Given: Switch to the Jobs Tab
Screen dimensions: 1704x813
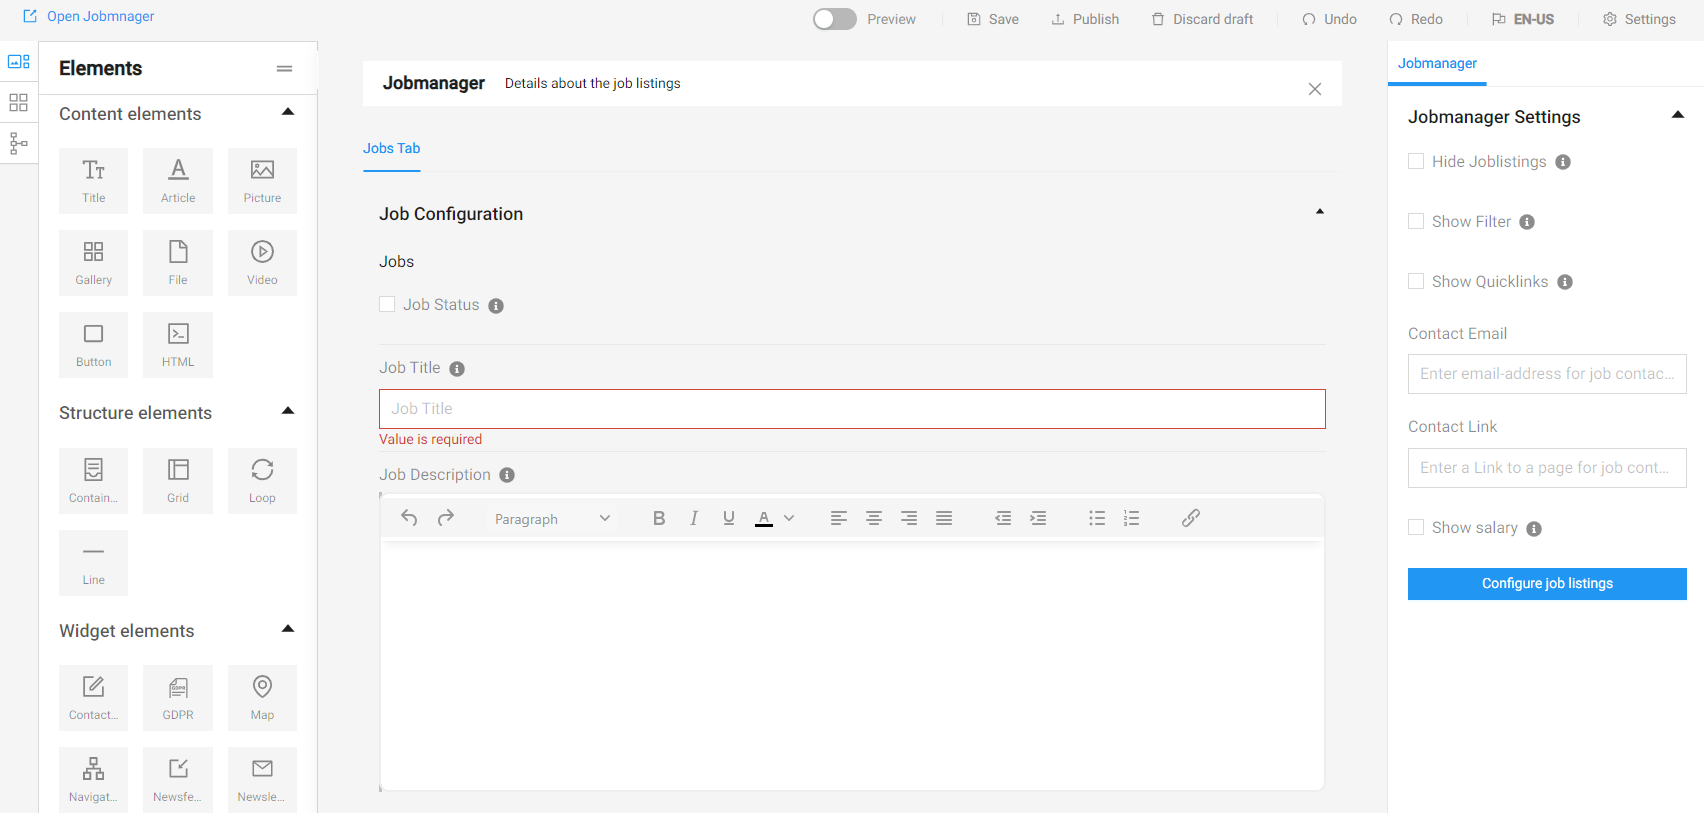Looking at the screenshot, I should coord(391,148).
